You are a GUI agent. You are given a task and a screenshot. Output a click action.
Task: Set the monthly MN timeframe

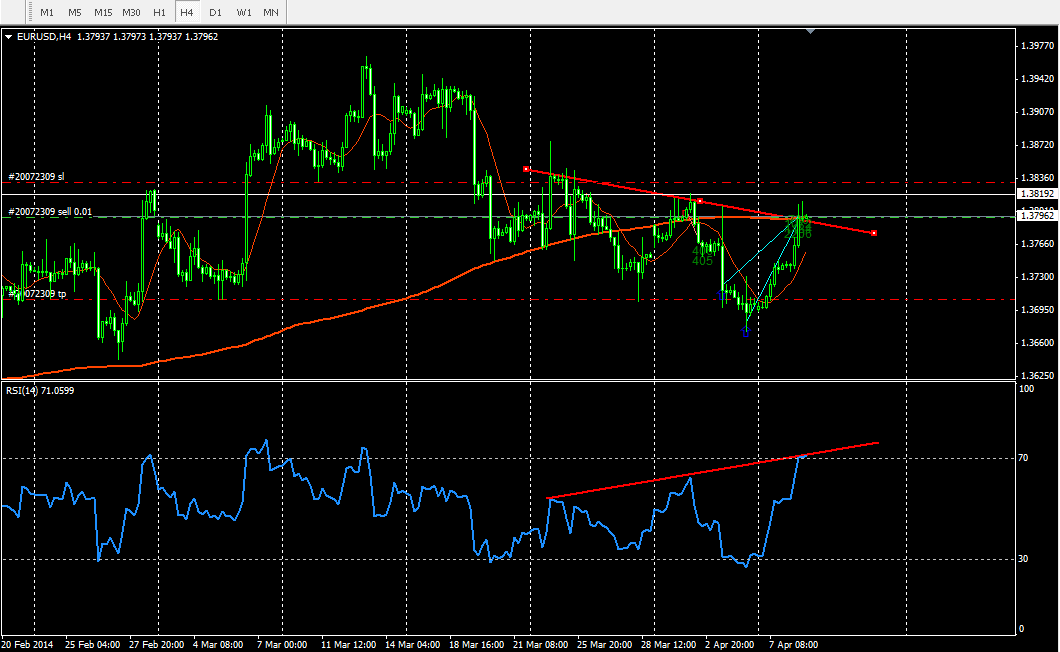pyautogui.click(x=270, y=12)
